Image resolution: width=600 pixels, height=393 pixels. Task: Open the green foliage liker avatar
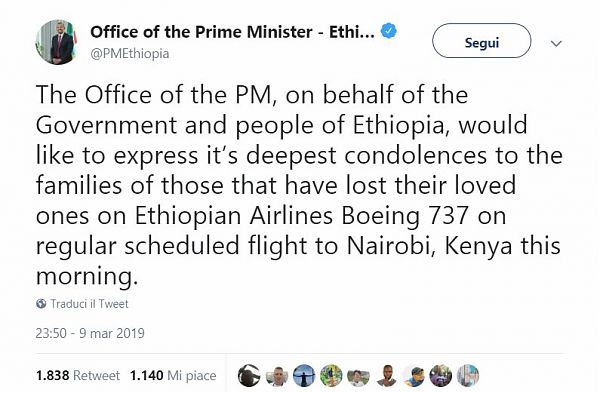click(331, 375)
